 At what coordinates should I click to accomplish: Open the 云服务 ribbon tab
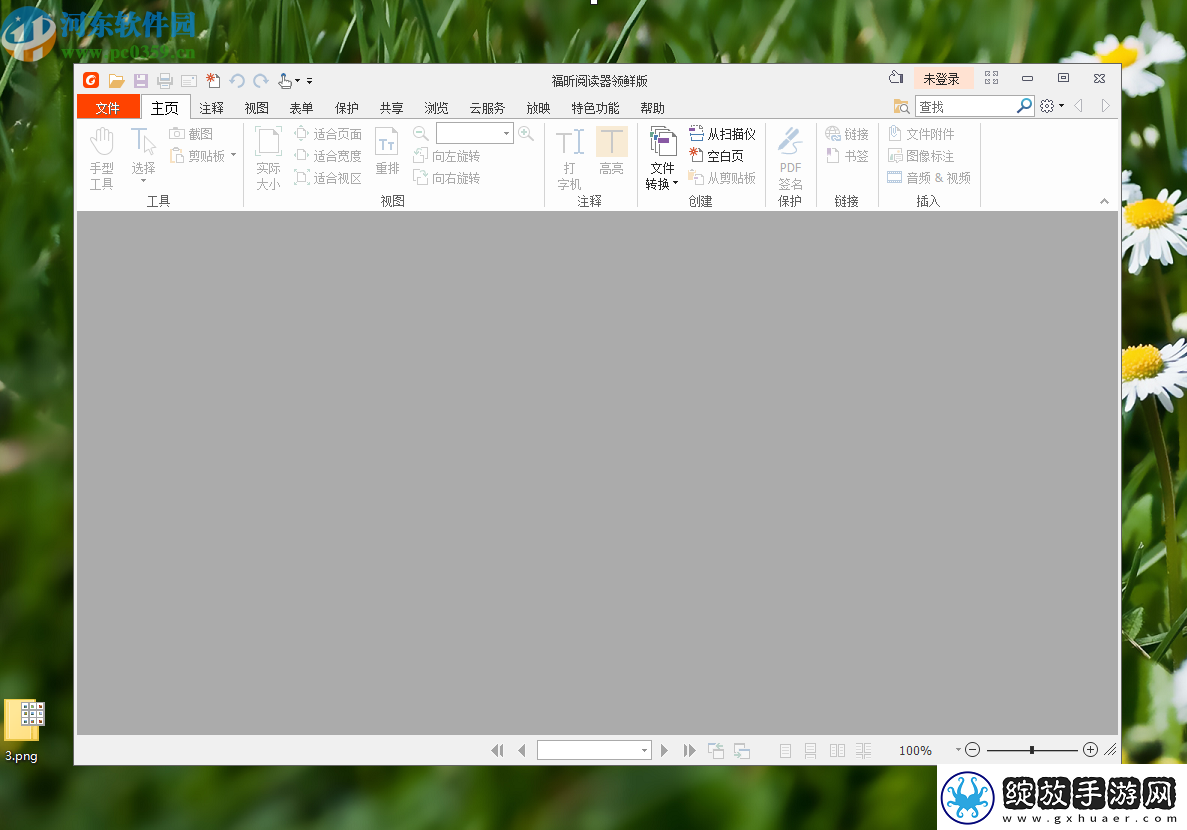[x=487, y=108]
